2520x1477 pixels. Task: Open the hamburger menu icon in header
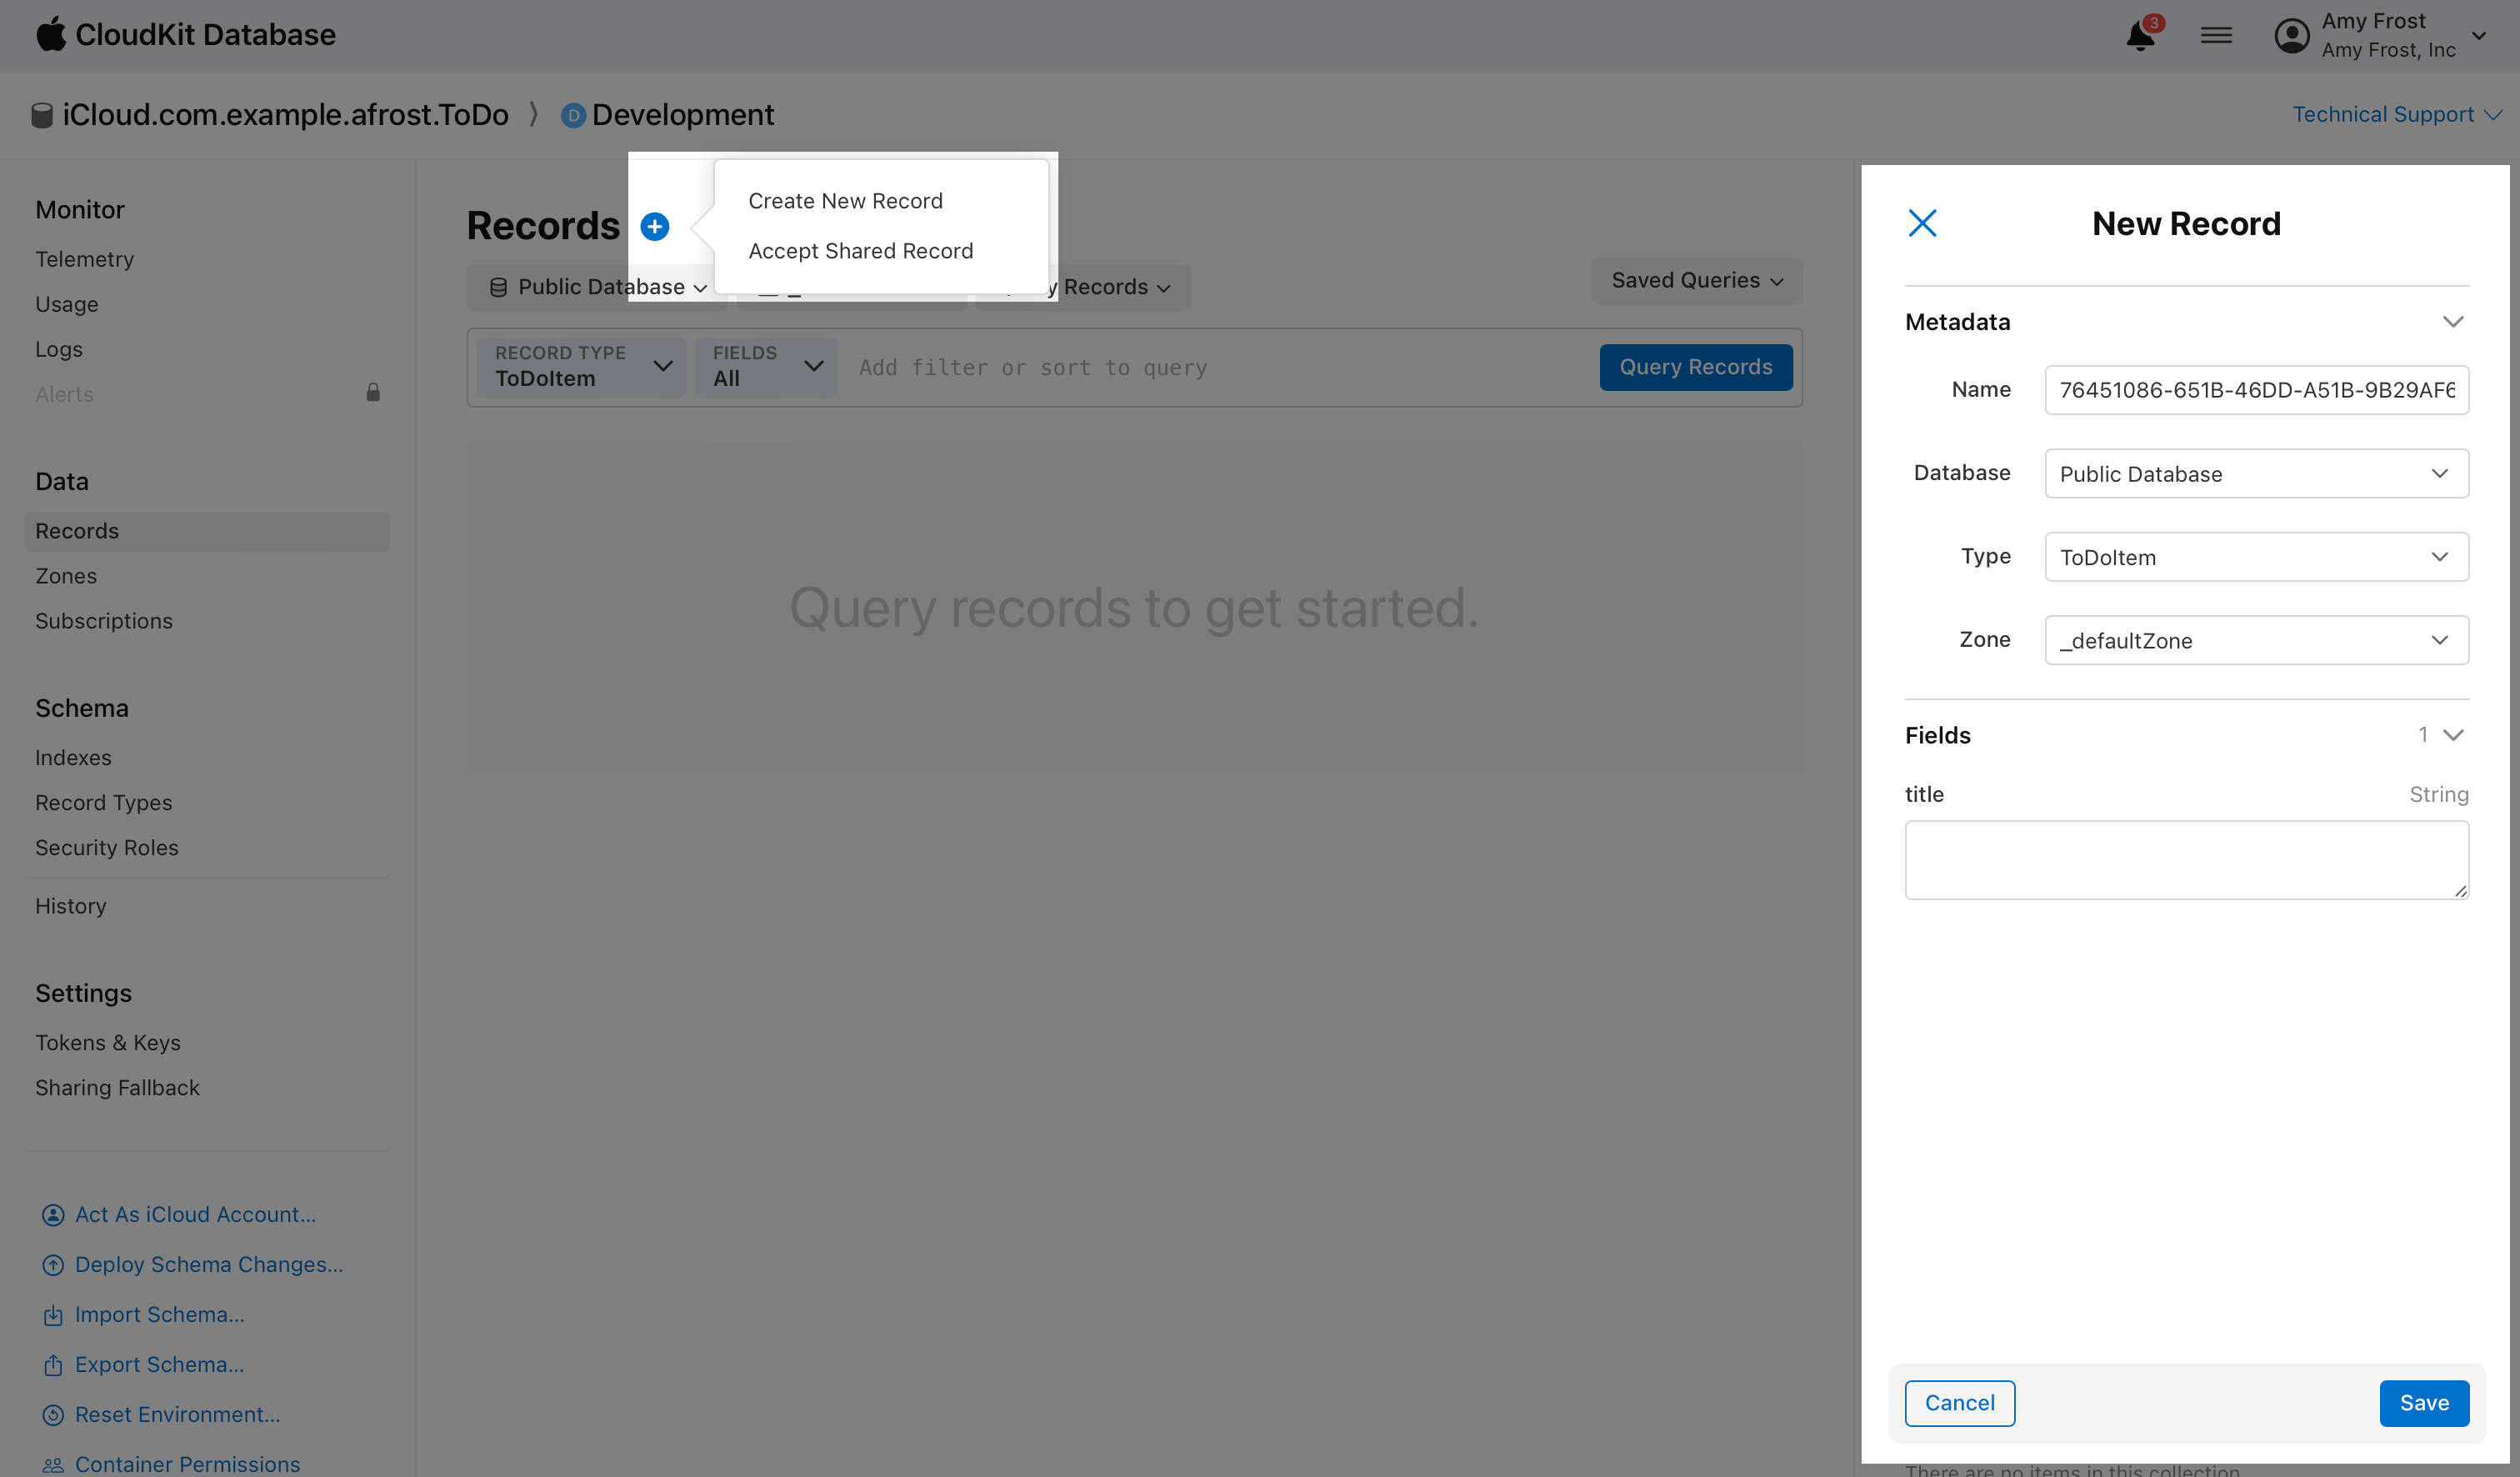coord(2216,36)
